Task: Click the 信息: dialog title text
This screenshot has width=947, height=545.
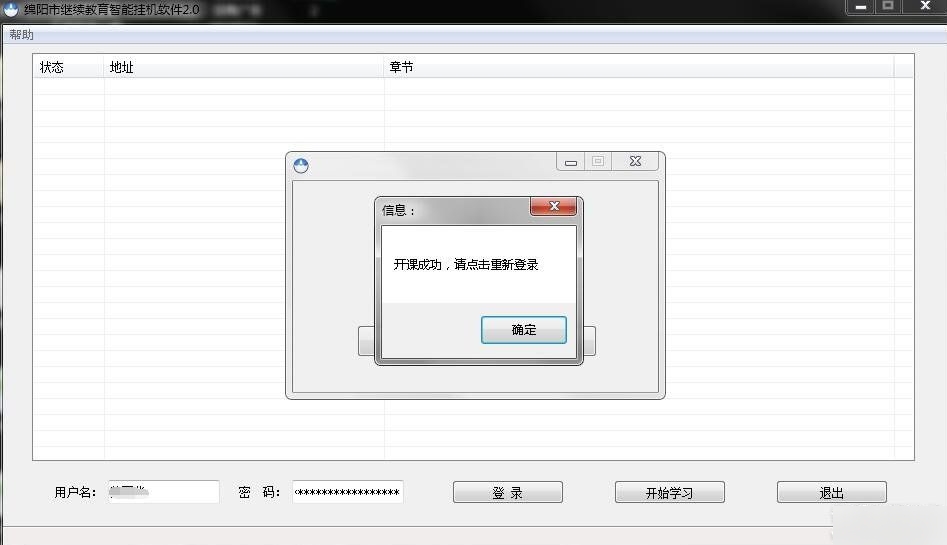Action: pyautogui.click(x=398, y=210)
